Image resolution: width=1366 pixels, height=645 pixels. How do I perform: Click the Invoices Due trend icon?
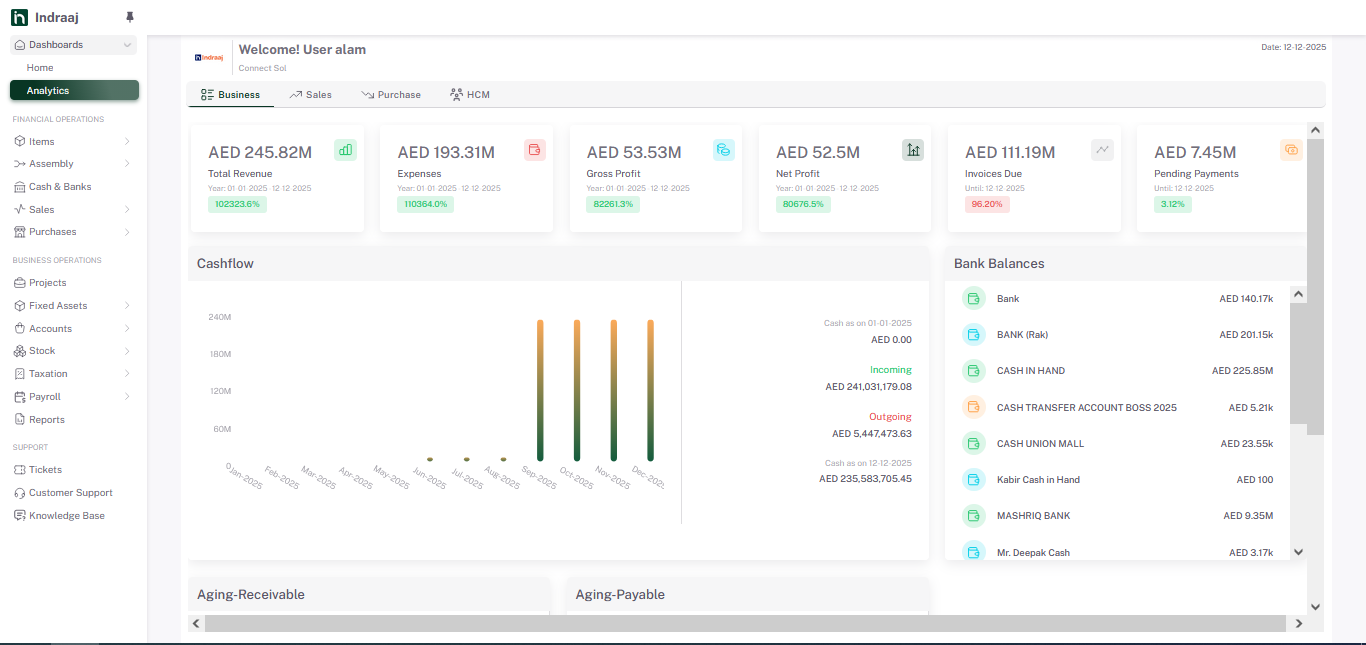1102,150
